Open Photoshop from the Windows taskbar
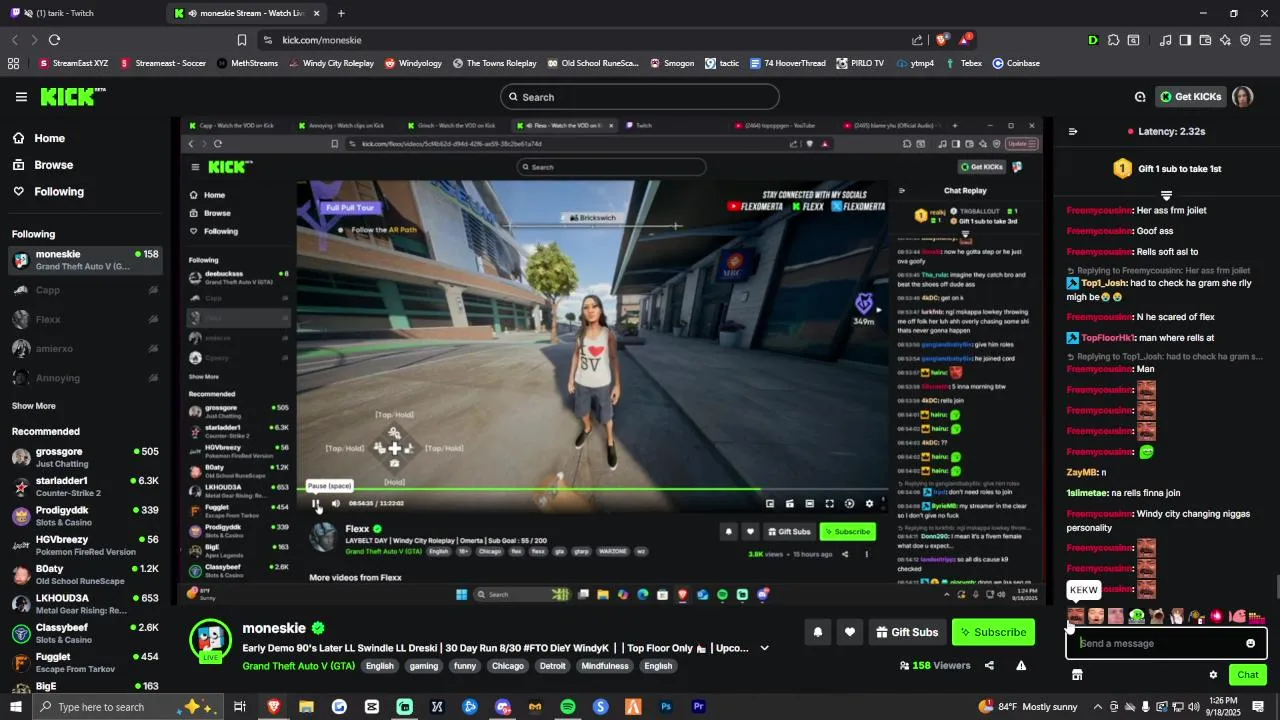Screen dimensions: 1280x720 point(666,707)
